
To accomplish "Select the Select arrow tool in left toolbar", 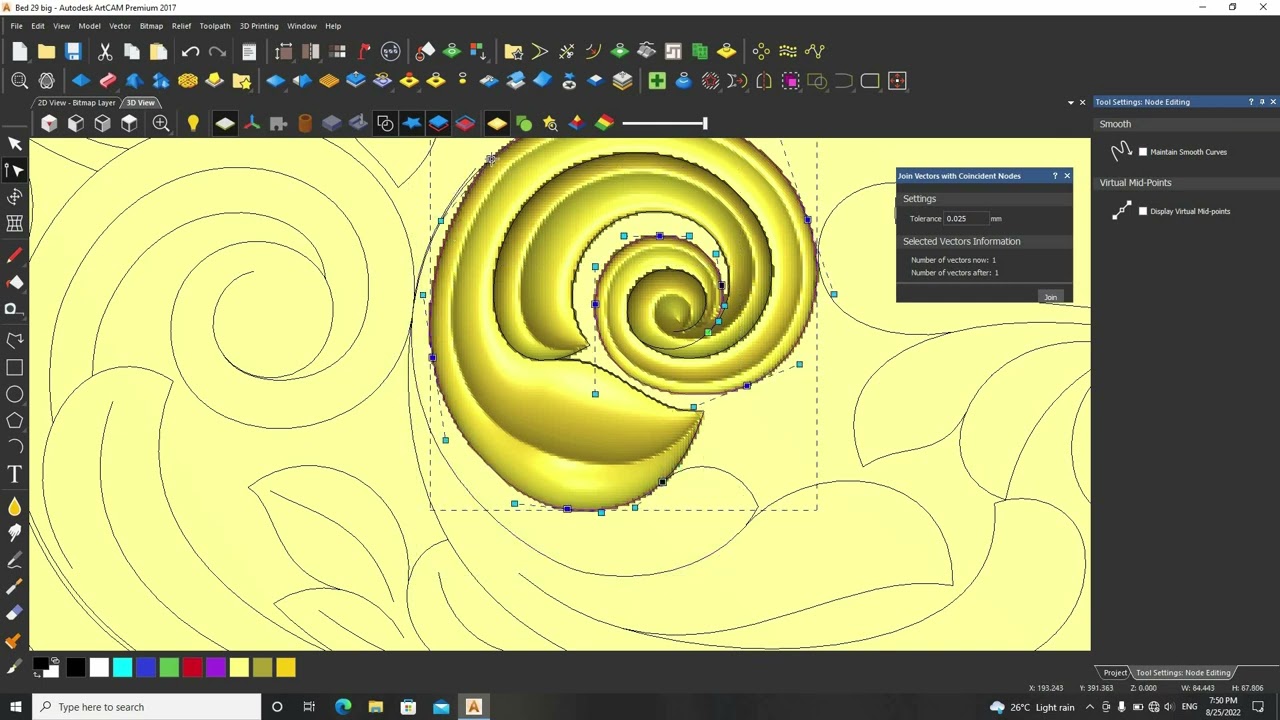I will coord(15,144).
